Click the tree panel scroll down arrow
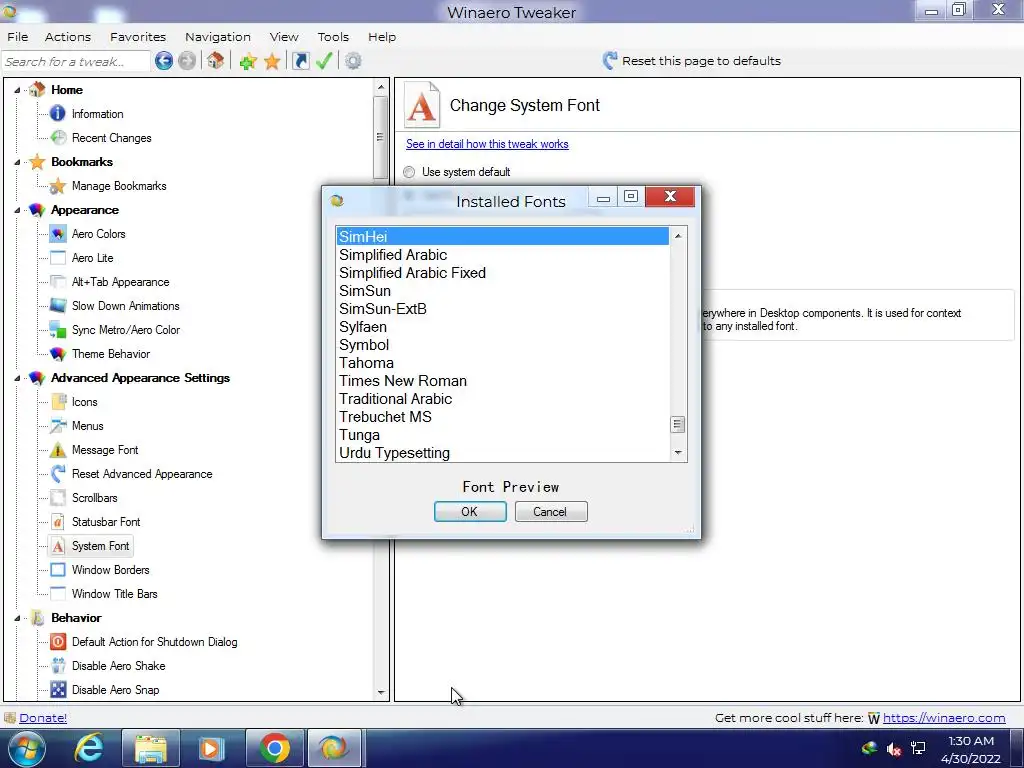This screenshot has height=768, width=1024. [381, 692]
